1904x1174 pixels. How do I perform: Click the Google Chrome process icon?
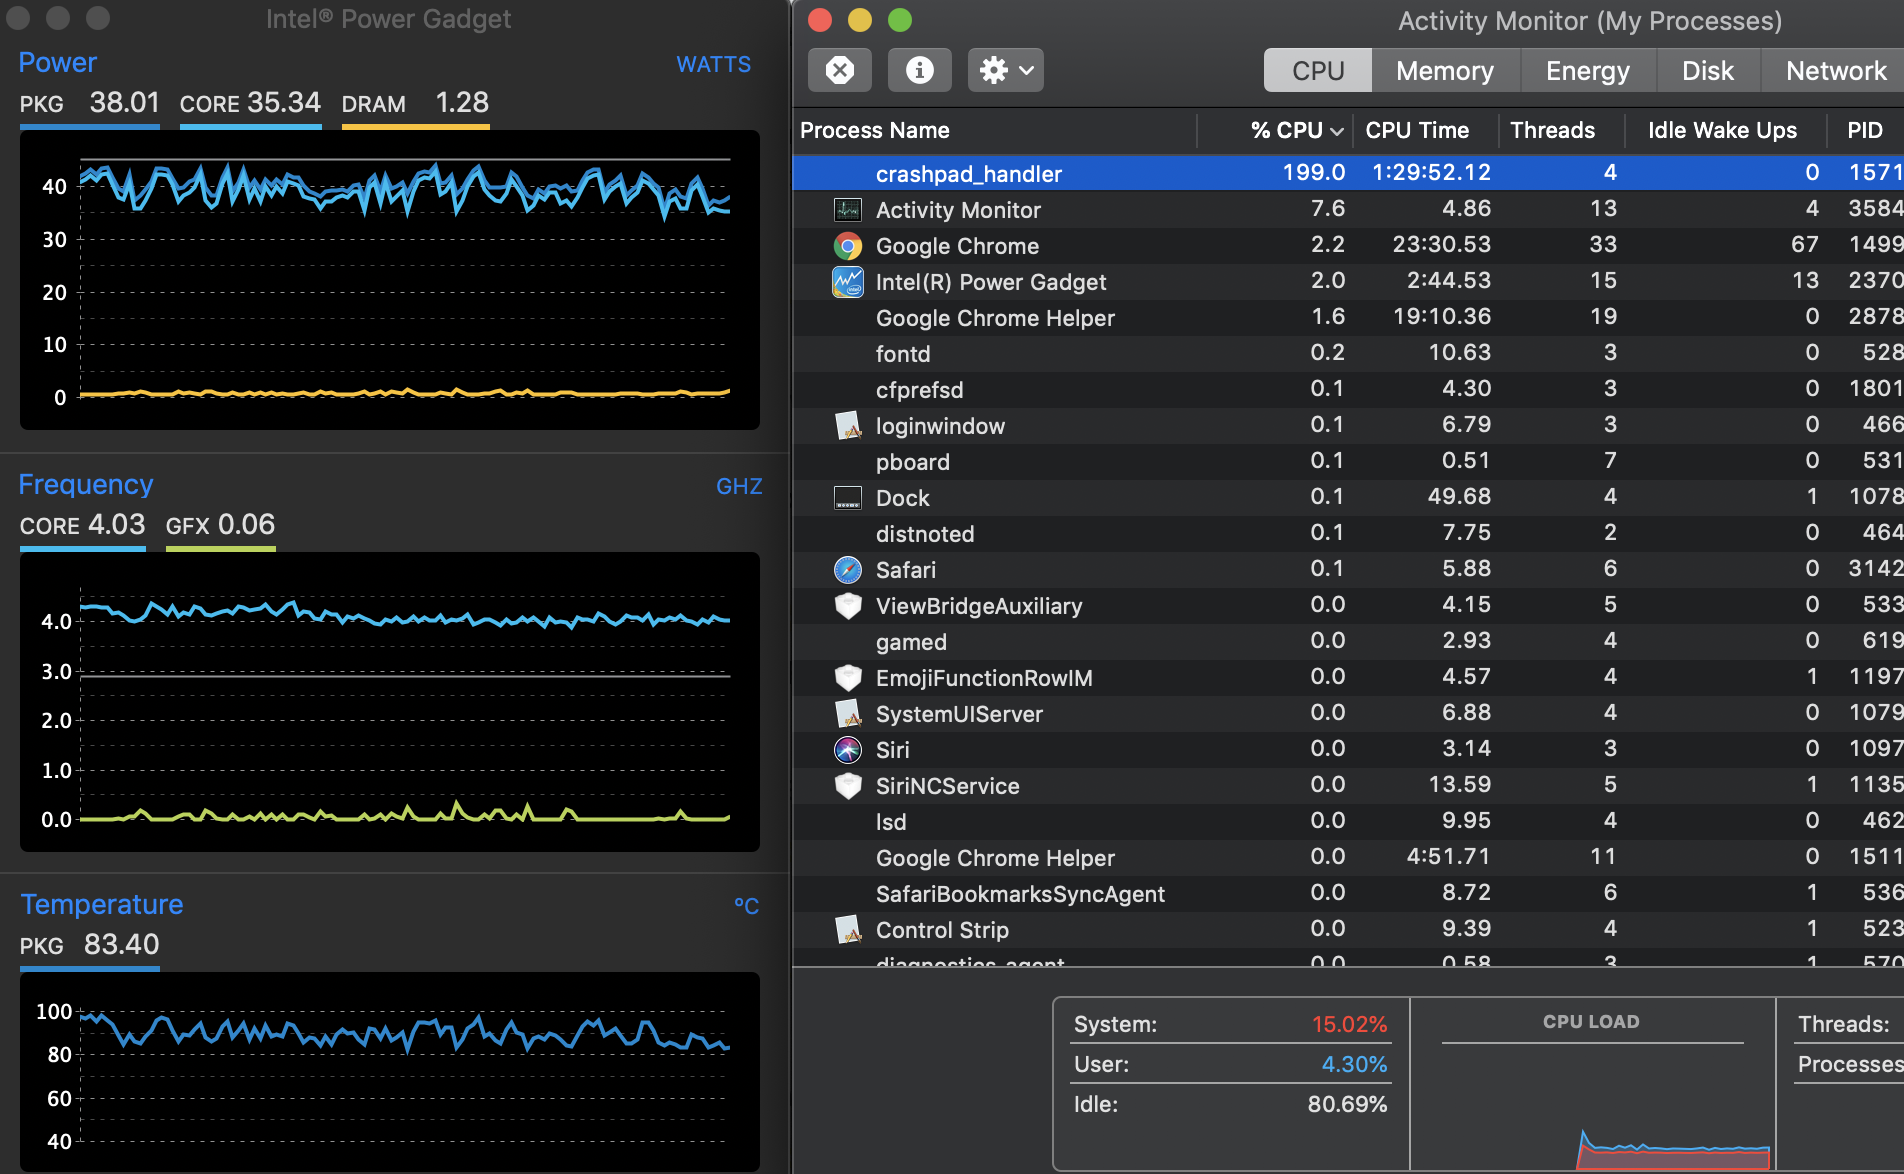coord(848,246)
